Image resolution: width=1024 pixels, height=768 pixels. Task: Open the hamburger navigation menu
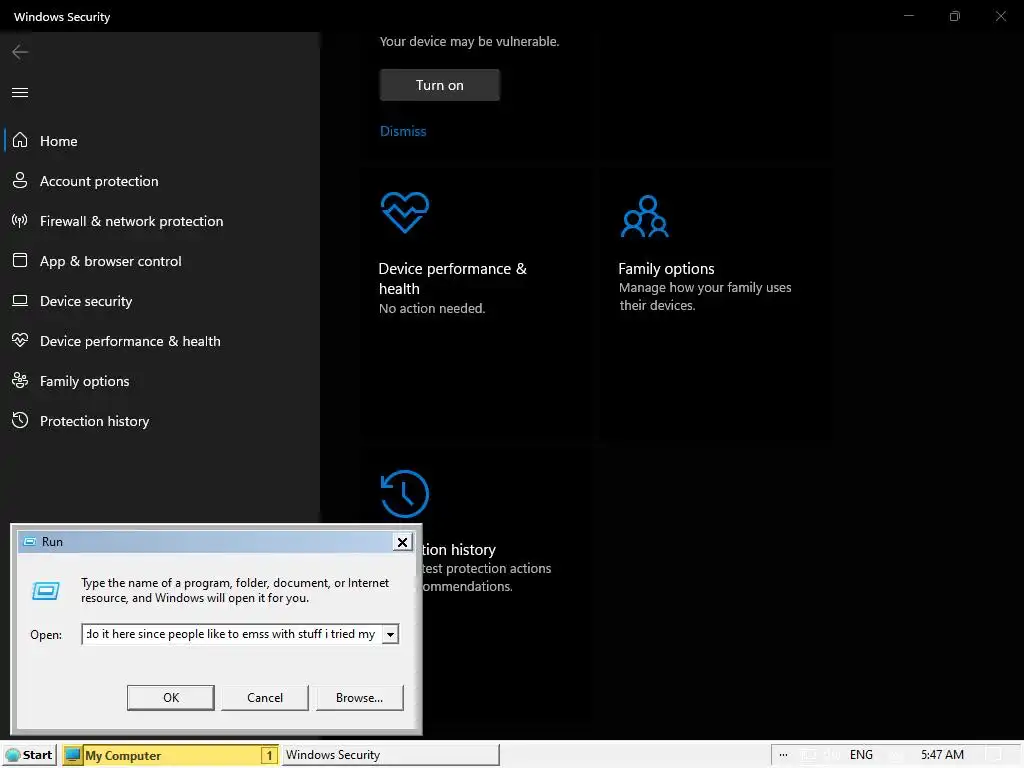pyautogui.click(x=20, y=92)
